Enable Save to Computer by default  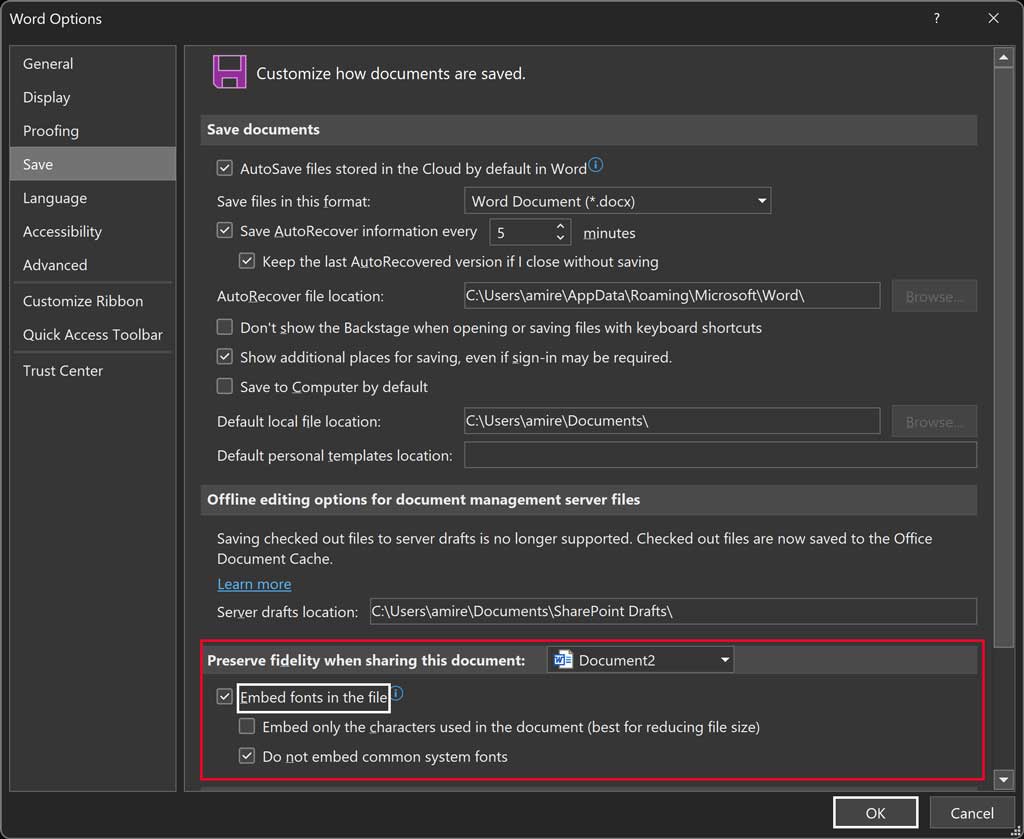click(x=225, y=387)
